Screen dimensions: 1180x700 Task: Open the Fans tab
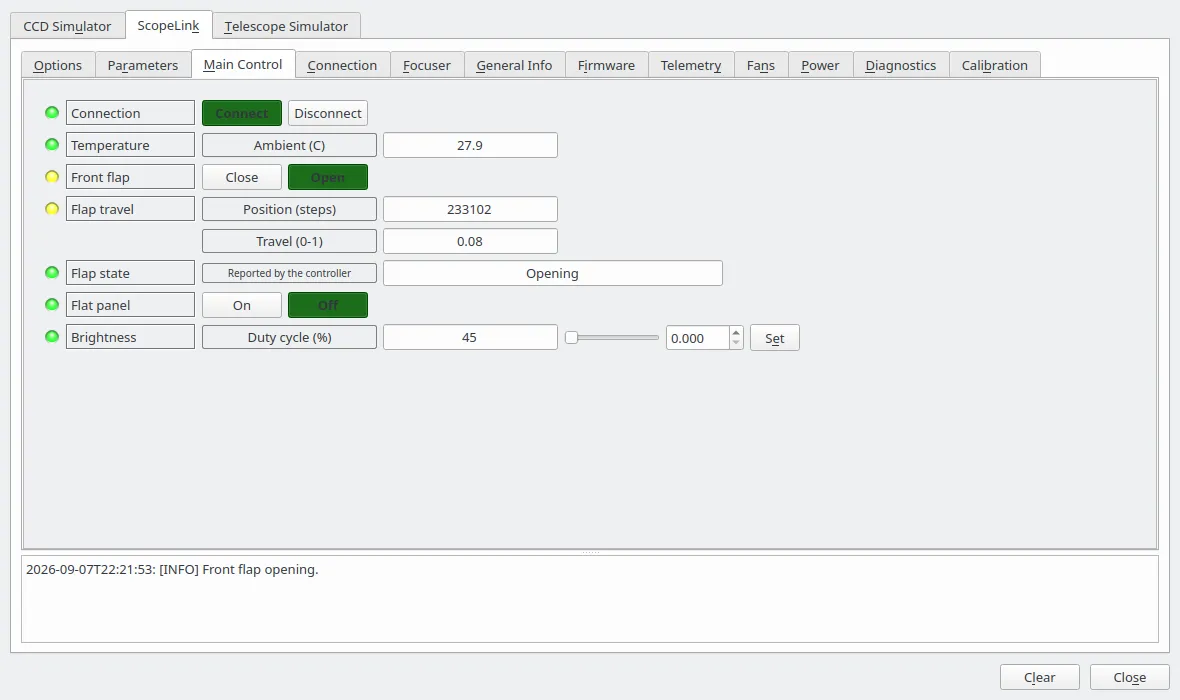761,65
